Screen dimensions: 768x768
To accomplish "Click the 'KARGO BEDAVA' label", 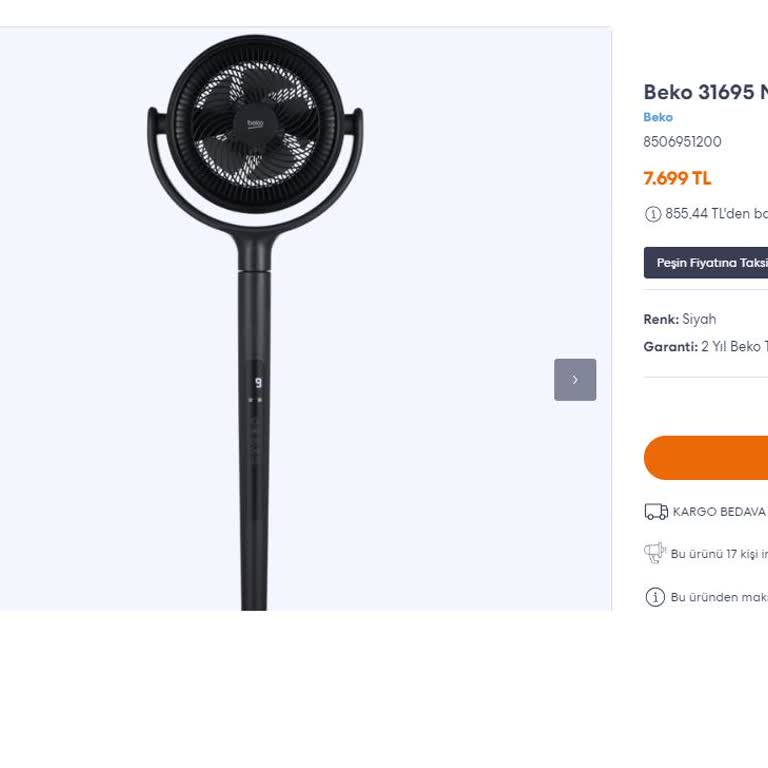I will point(719,512).
